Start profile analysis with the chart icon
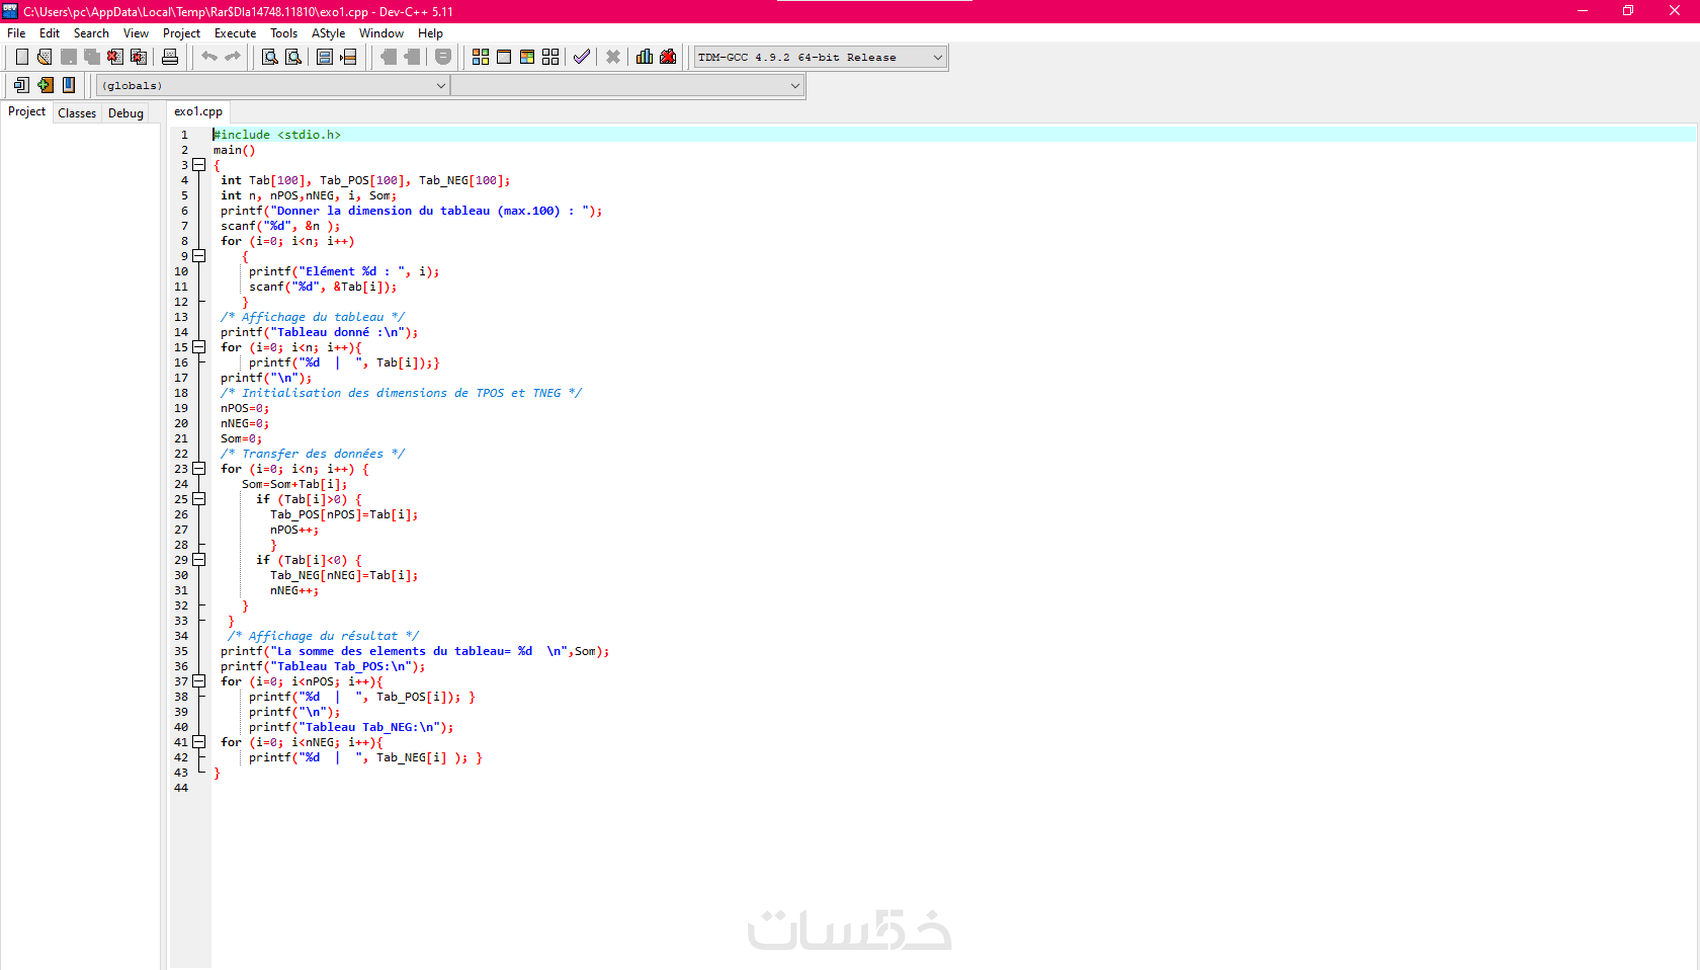 (x=644, y=57)
